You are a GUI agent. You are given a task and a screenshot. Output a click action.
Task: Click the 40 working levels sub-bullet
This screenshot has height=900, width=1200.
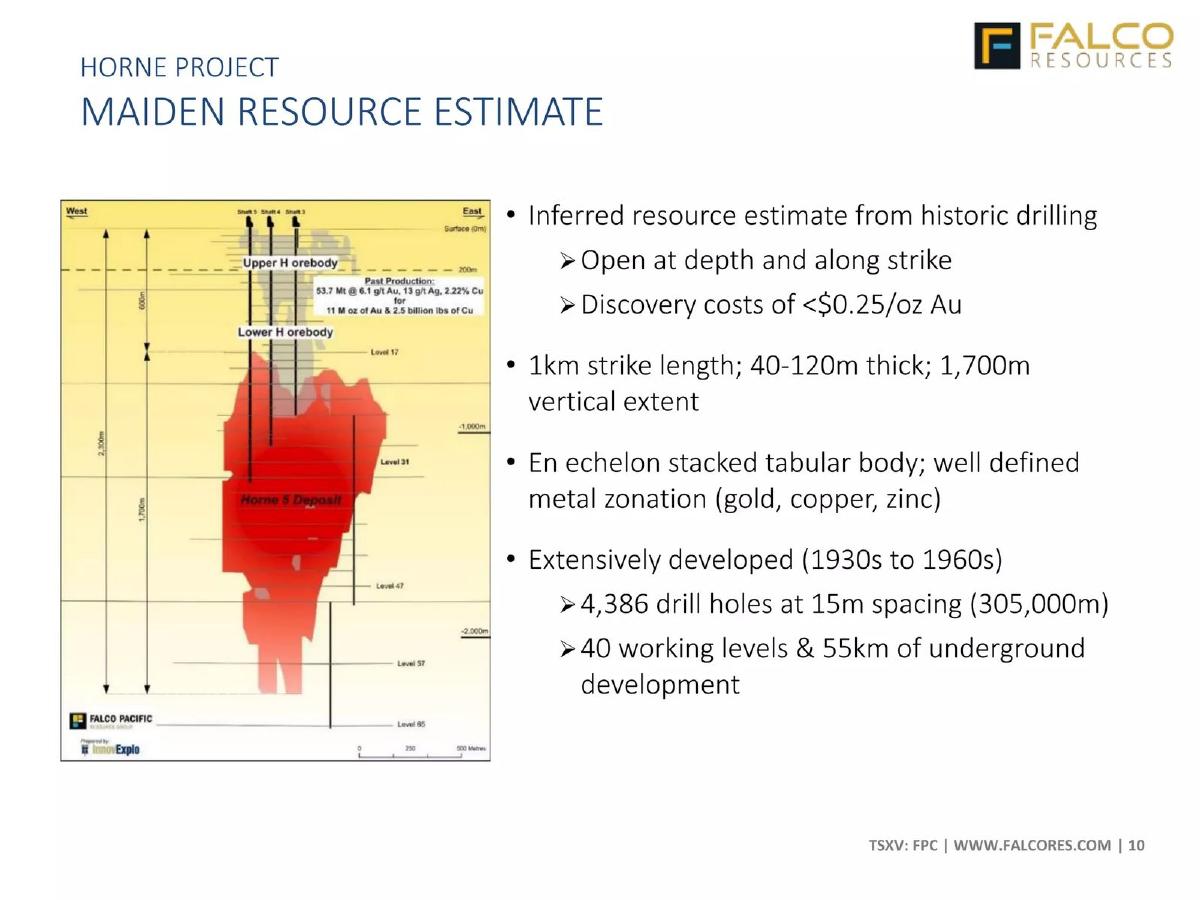click(x=832, y=667)
